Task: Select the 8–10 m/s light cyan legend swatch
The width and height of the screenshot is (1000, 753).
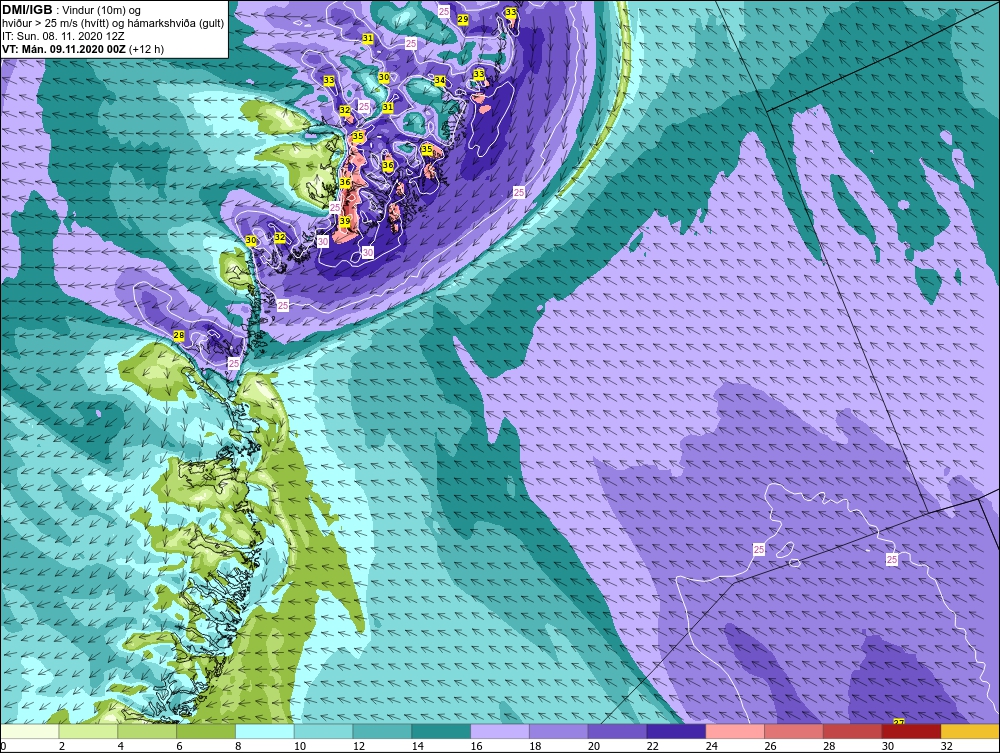Action: click(265, 731)
